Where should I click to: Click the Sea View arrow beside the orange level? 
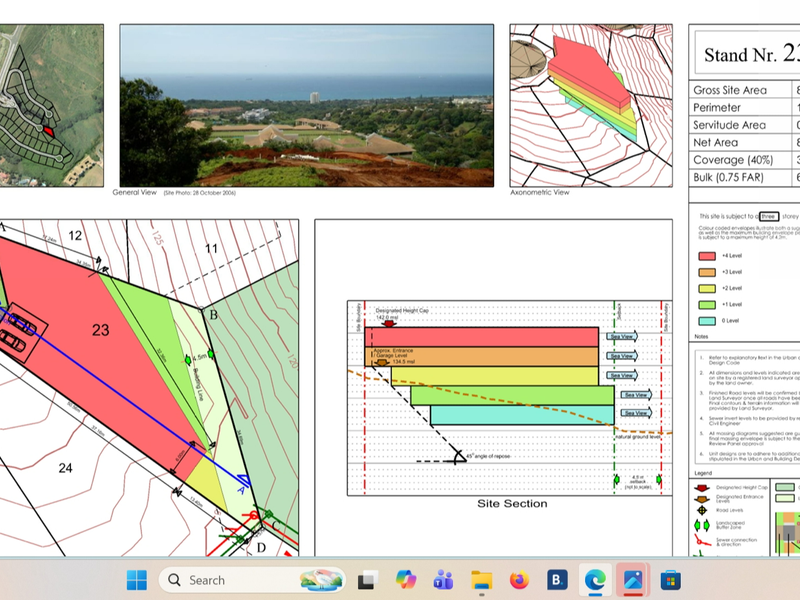point(622,356)
